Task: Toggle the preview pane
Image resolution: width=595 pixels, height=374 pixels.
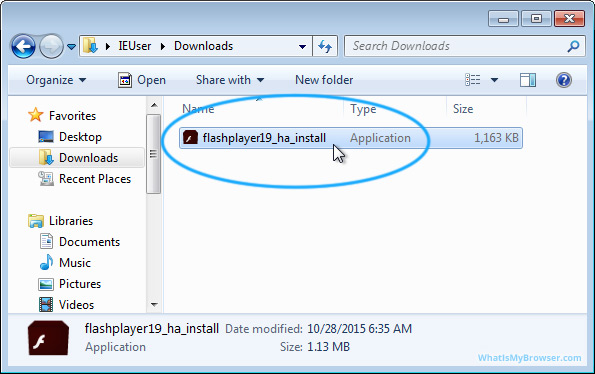Action: pyautogui.click(x=528, y=80)
